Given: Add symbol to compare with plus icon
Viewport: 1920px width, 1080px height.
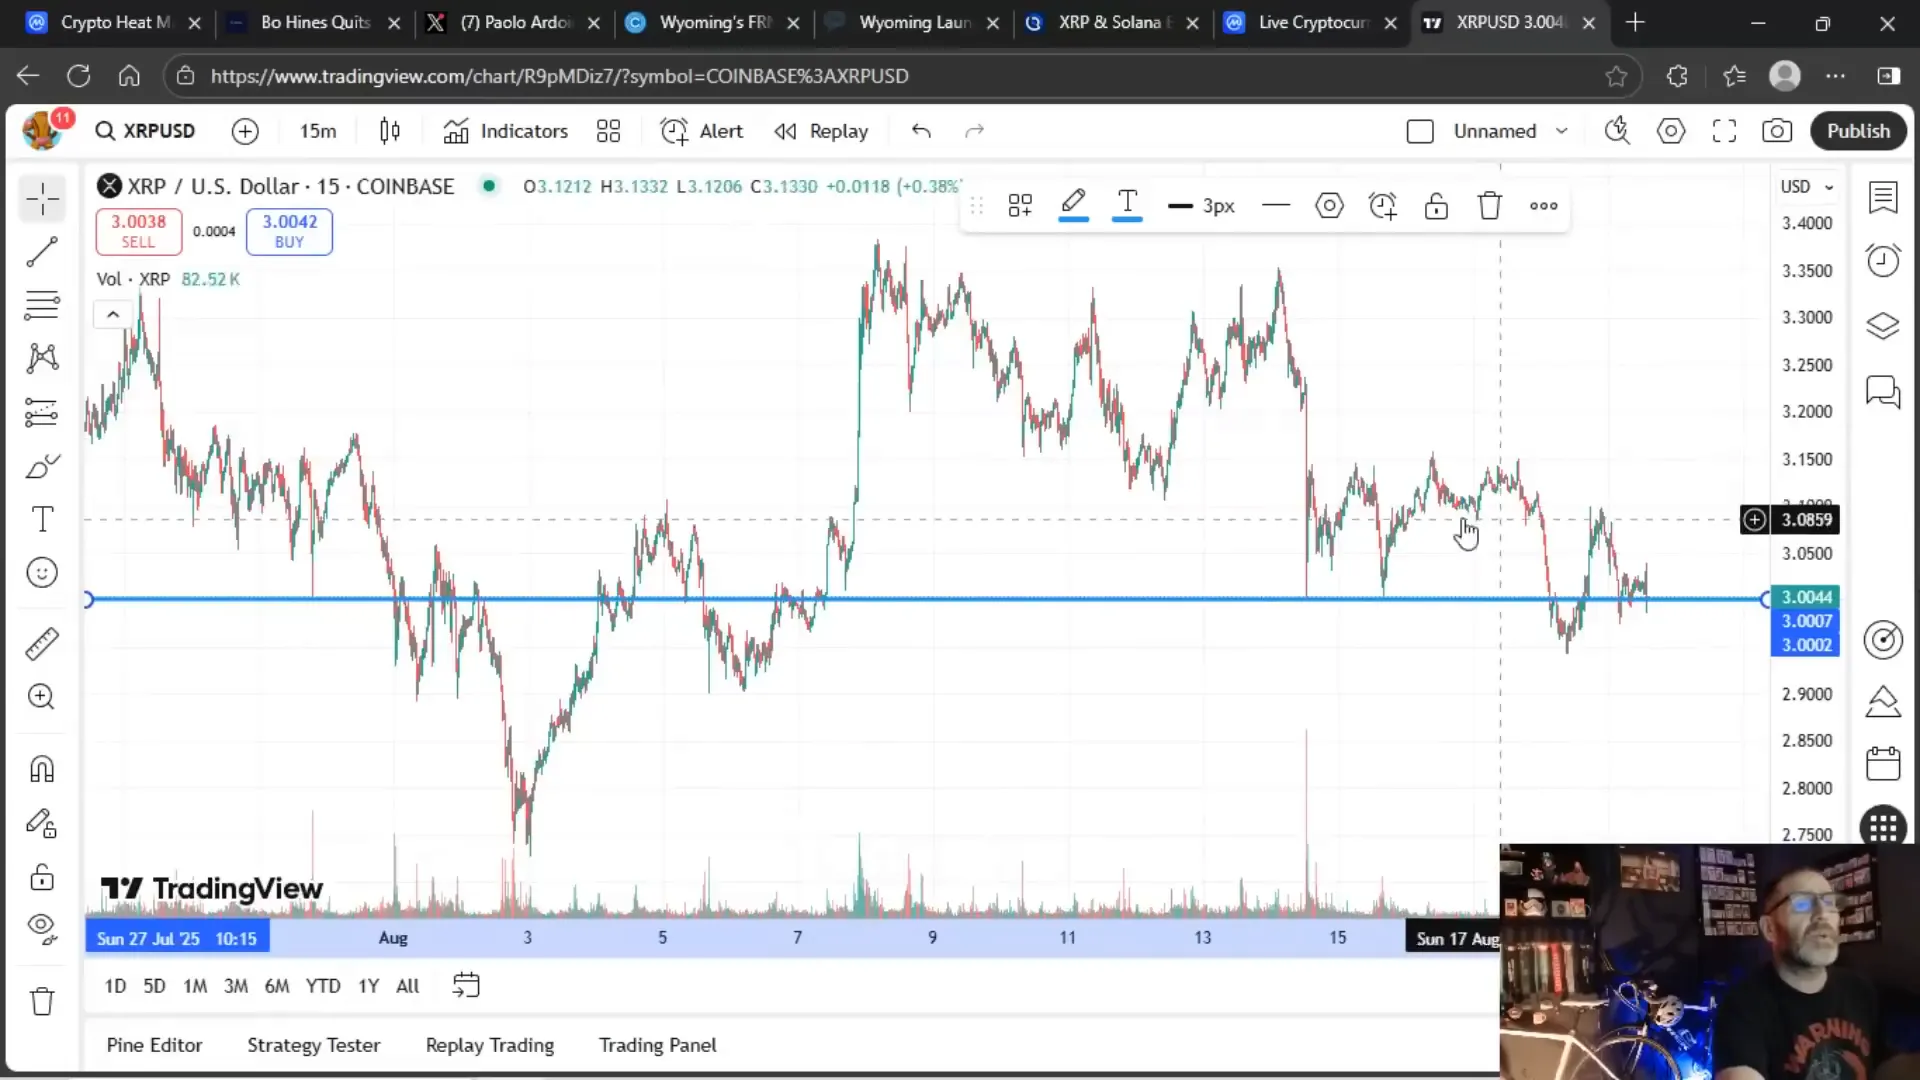Looking at the screenshot, I should 245,131.
